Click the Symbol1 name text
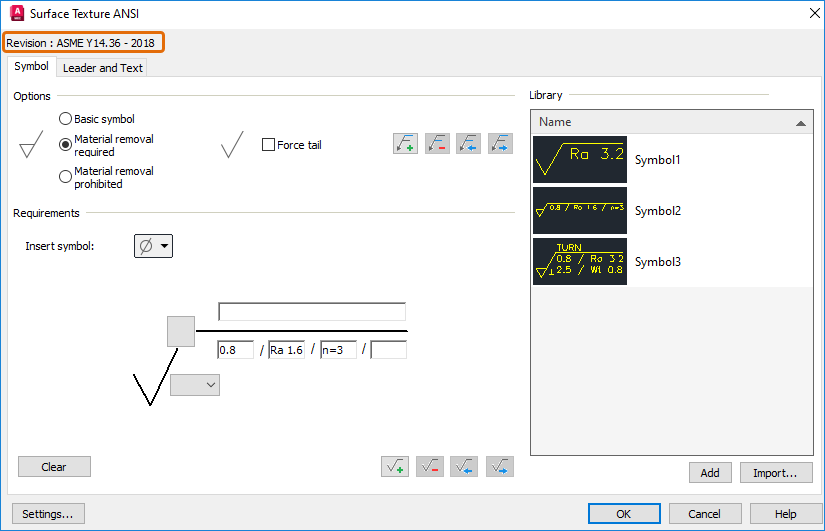This screenshot has height=531, width=825. (657, 160)
